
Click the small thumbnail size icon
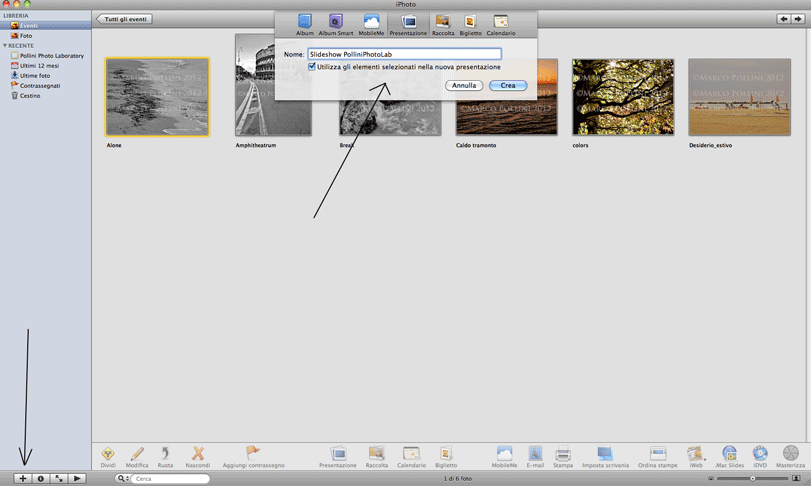point(711,478)
